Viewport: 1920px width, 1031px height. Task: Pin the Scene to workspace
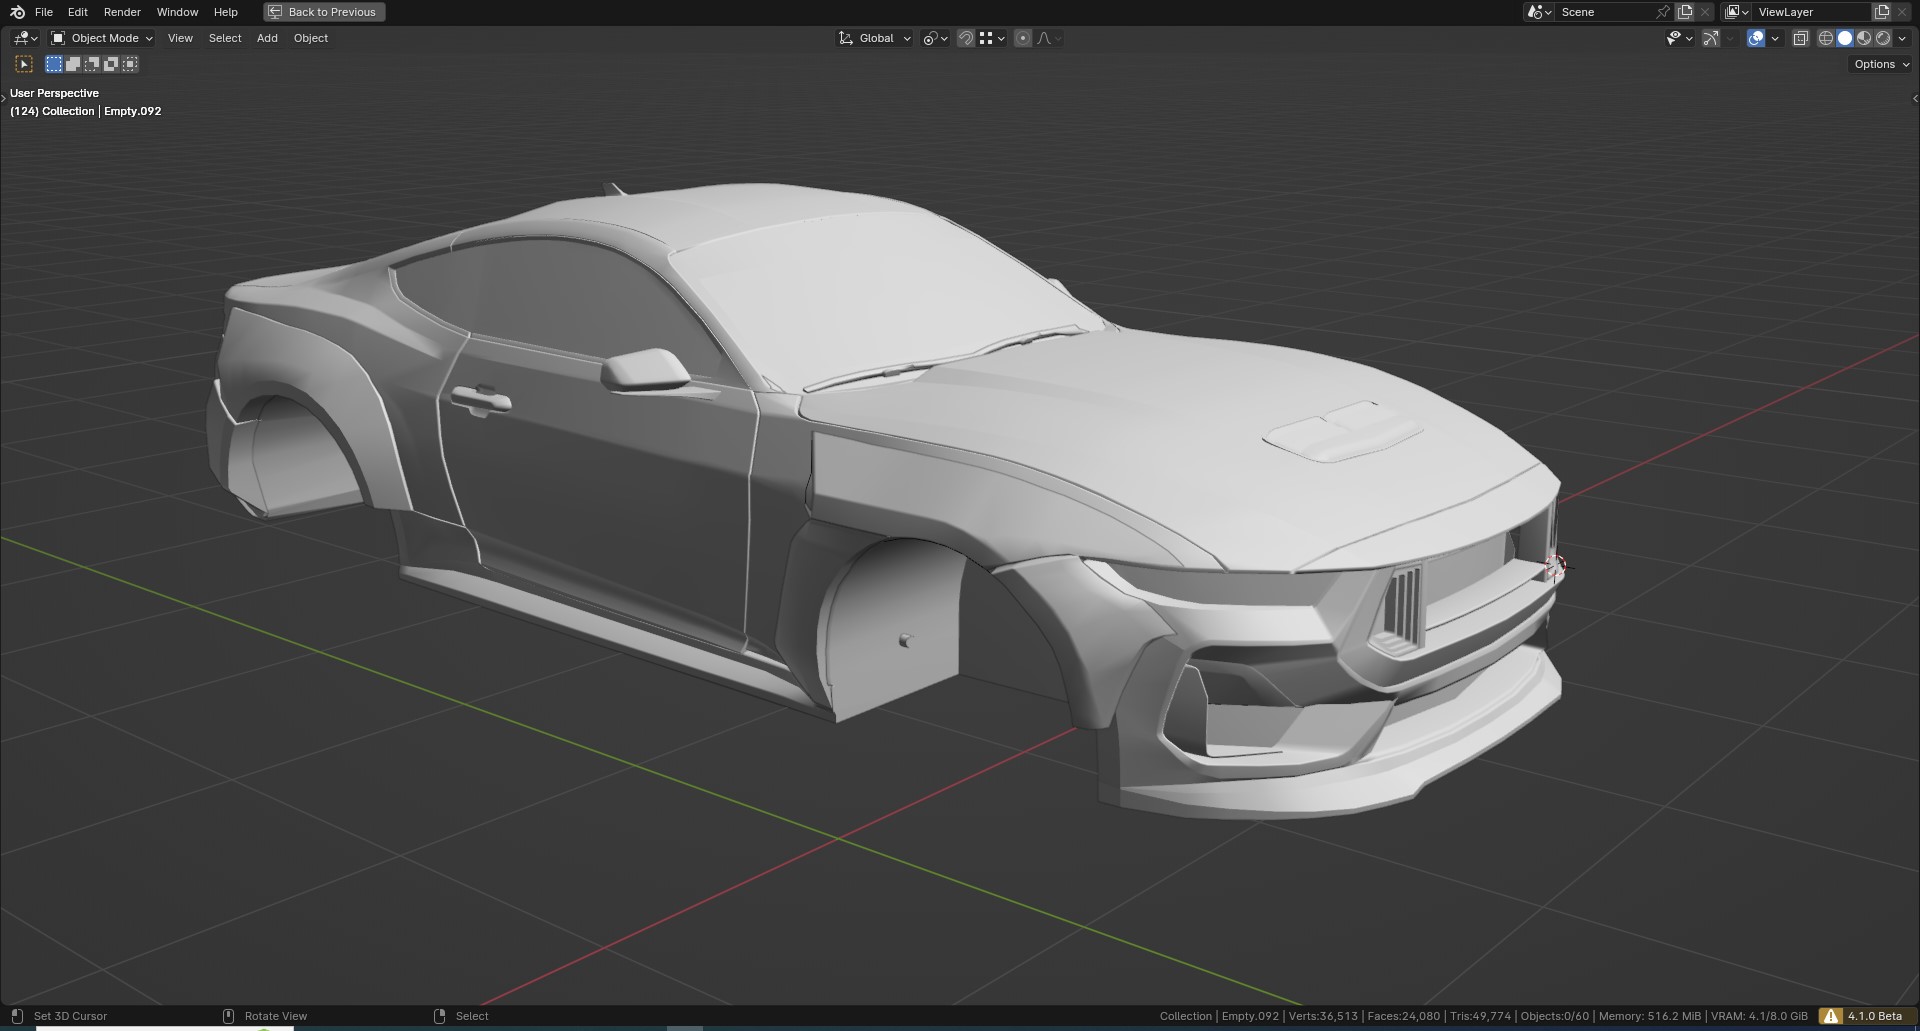(x=1663, y=12)
